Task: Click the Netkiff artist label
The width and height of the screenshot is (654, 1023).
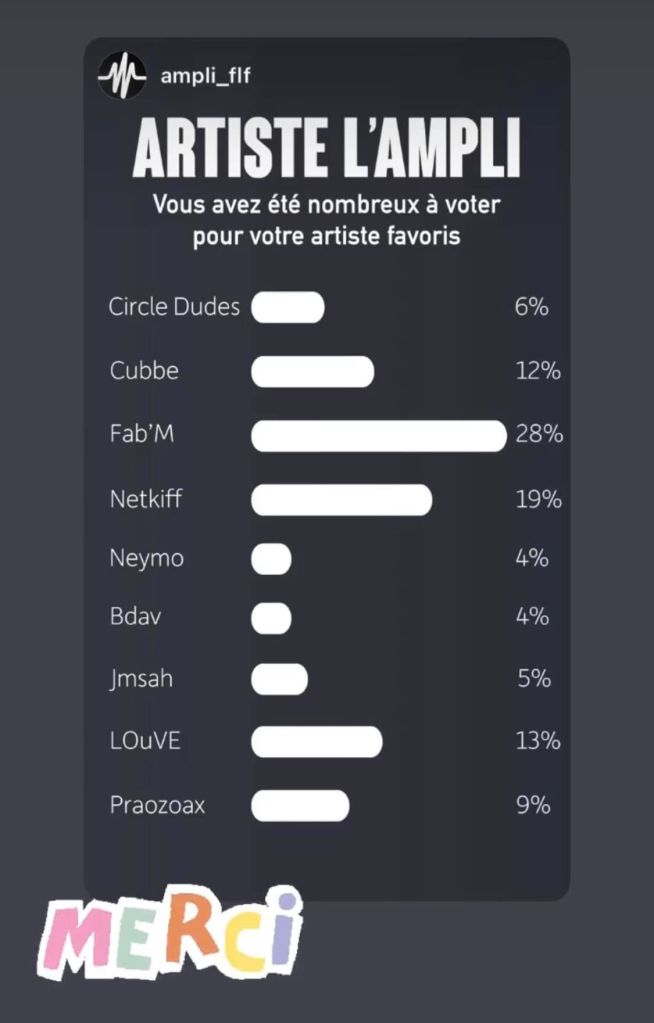Action: point(146,498)
